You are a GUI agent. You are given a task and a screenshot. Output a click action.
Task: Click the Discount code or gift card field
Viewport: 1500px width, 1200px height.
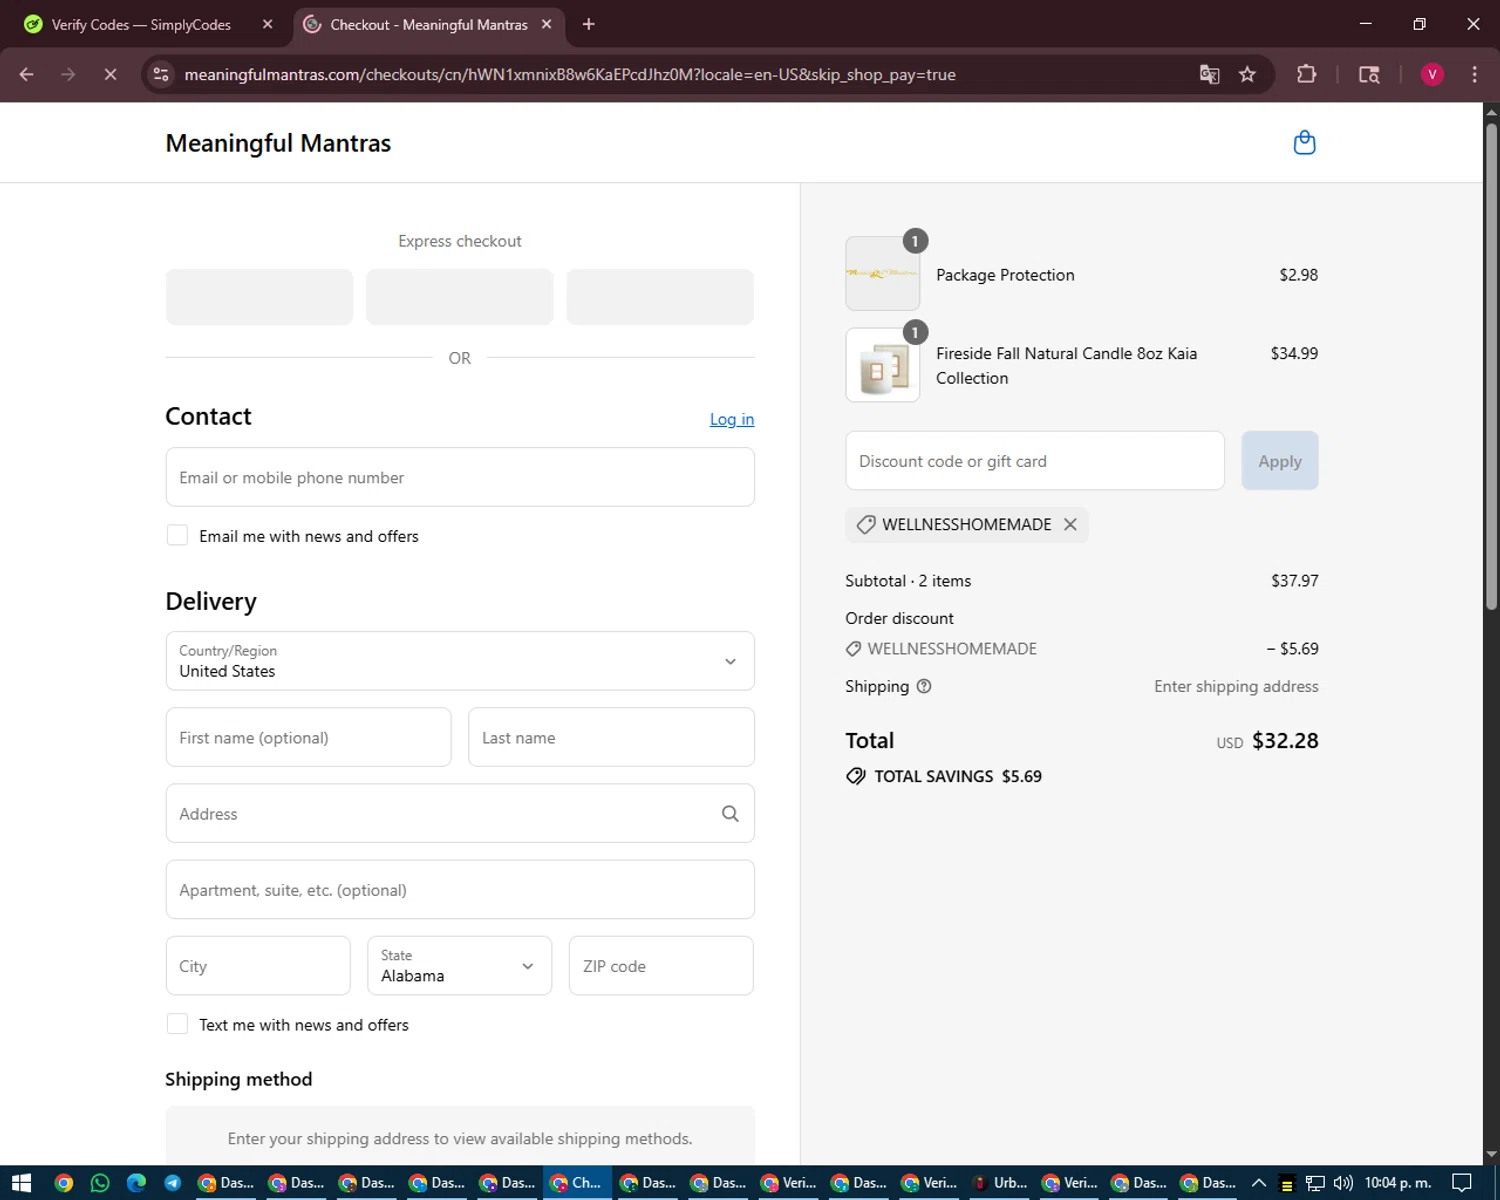[x=1035, y=461]
